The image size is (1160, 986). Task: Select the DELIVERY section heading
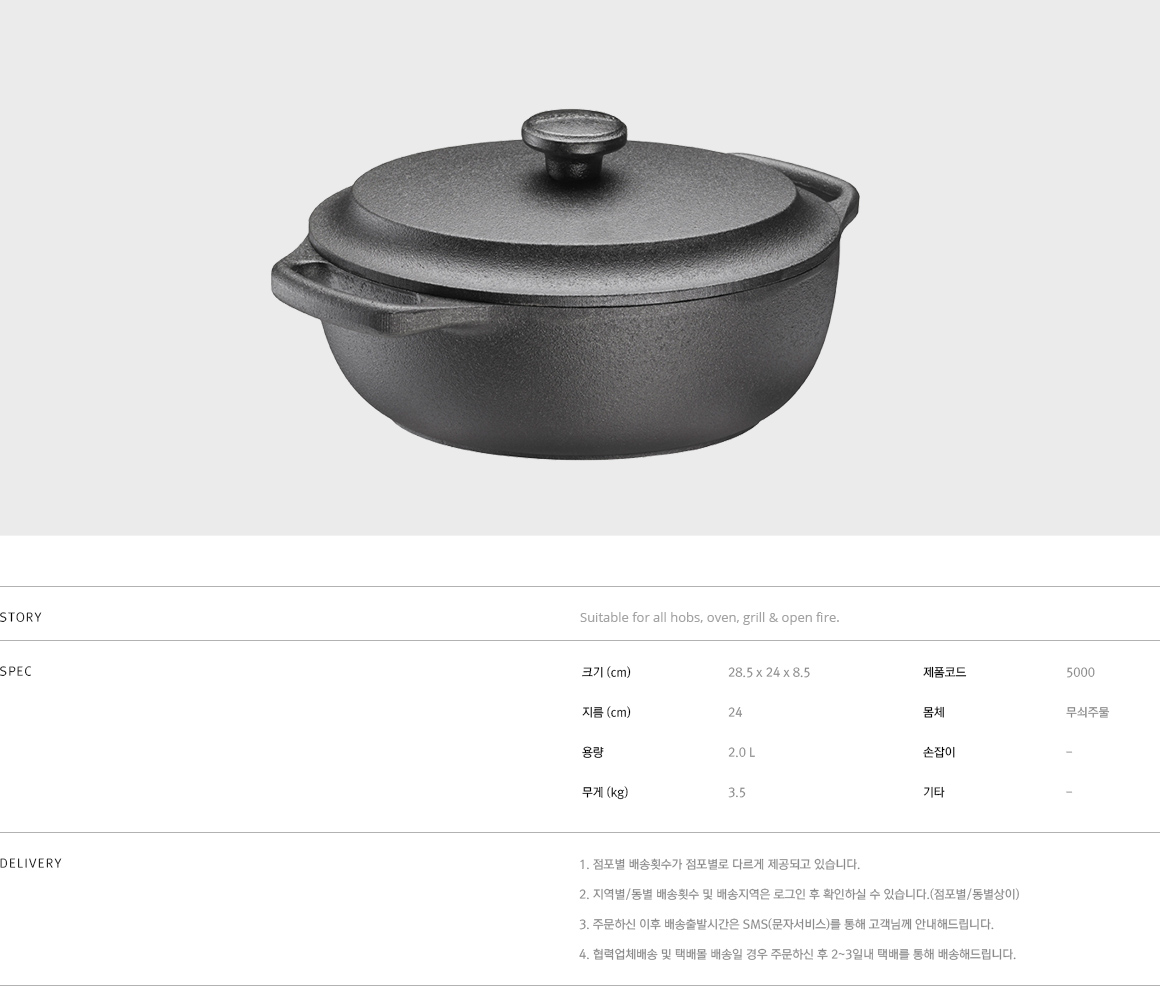(31, 863)
